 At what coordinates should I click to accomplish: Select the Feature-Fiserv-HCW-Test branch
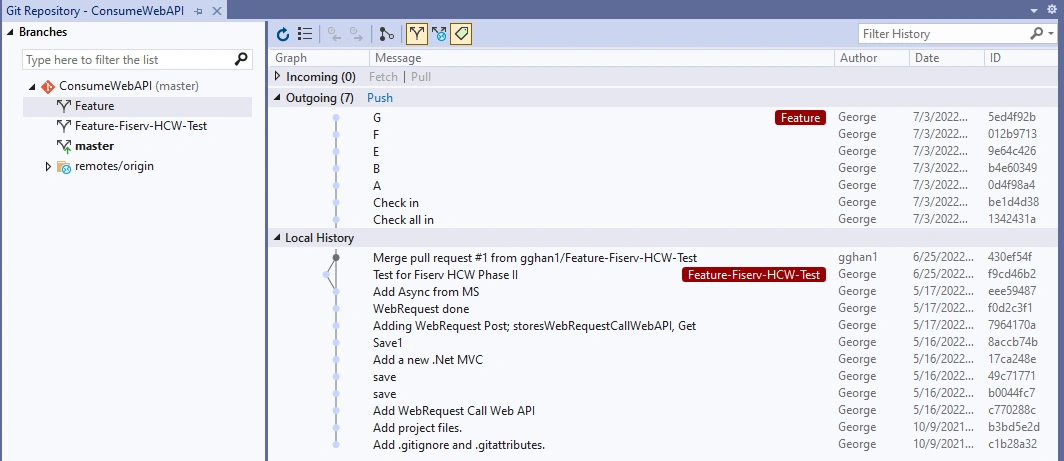138,126
